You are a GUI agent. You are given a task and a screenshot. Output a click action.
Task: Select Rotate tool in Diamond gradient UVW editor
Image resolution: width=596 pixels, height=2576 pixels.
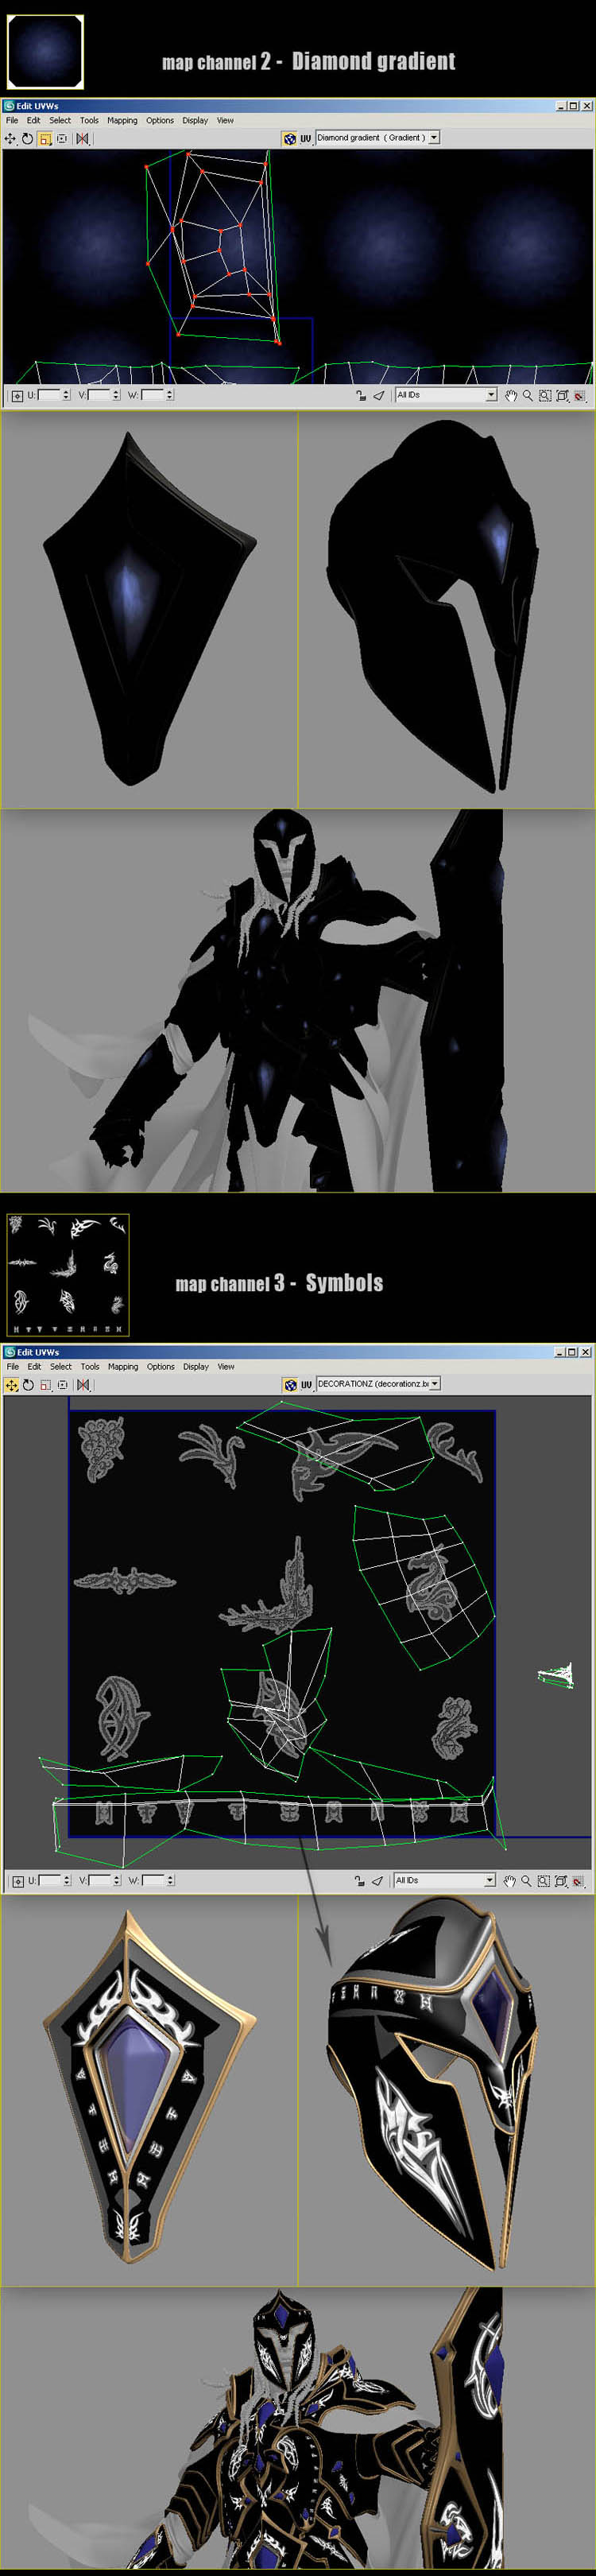pyautogui.click(x=28, y=139)
